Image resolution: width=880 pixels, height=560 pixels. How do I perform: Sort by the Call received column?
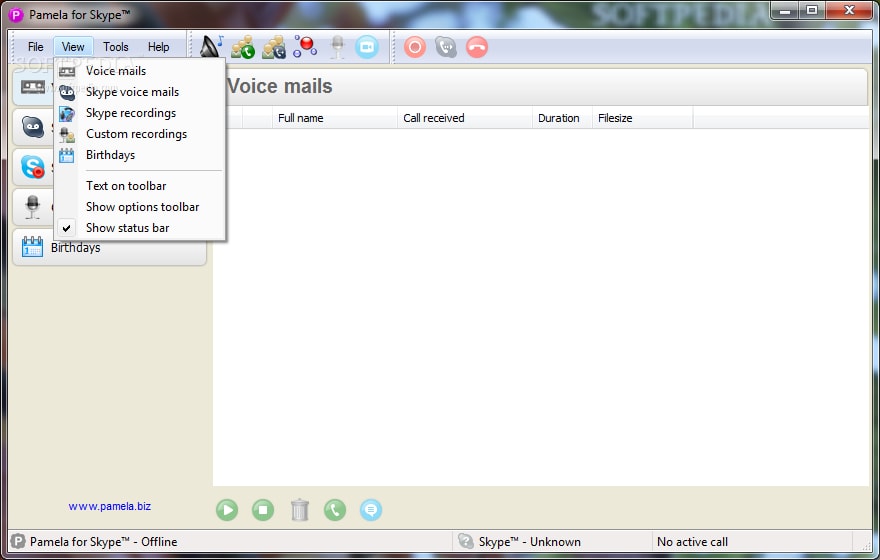pyautogui.click(x=465, y=118)
